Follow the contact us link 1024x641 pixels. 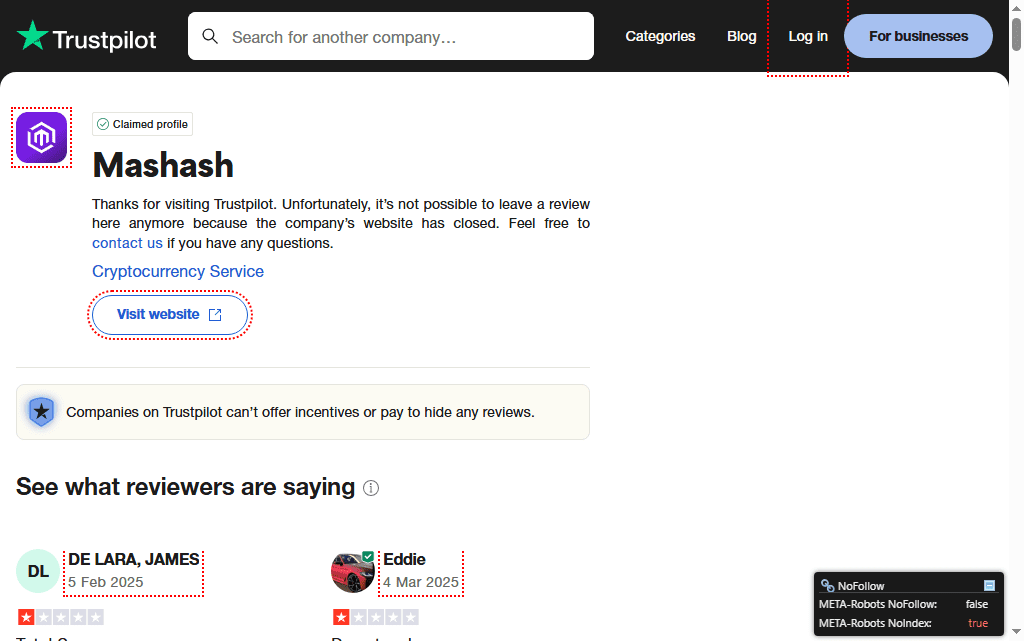tap(127, 243)
